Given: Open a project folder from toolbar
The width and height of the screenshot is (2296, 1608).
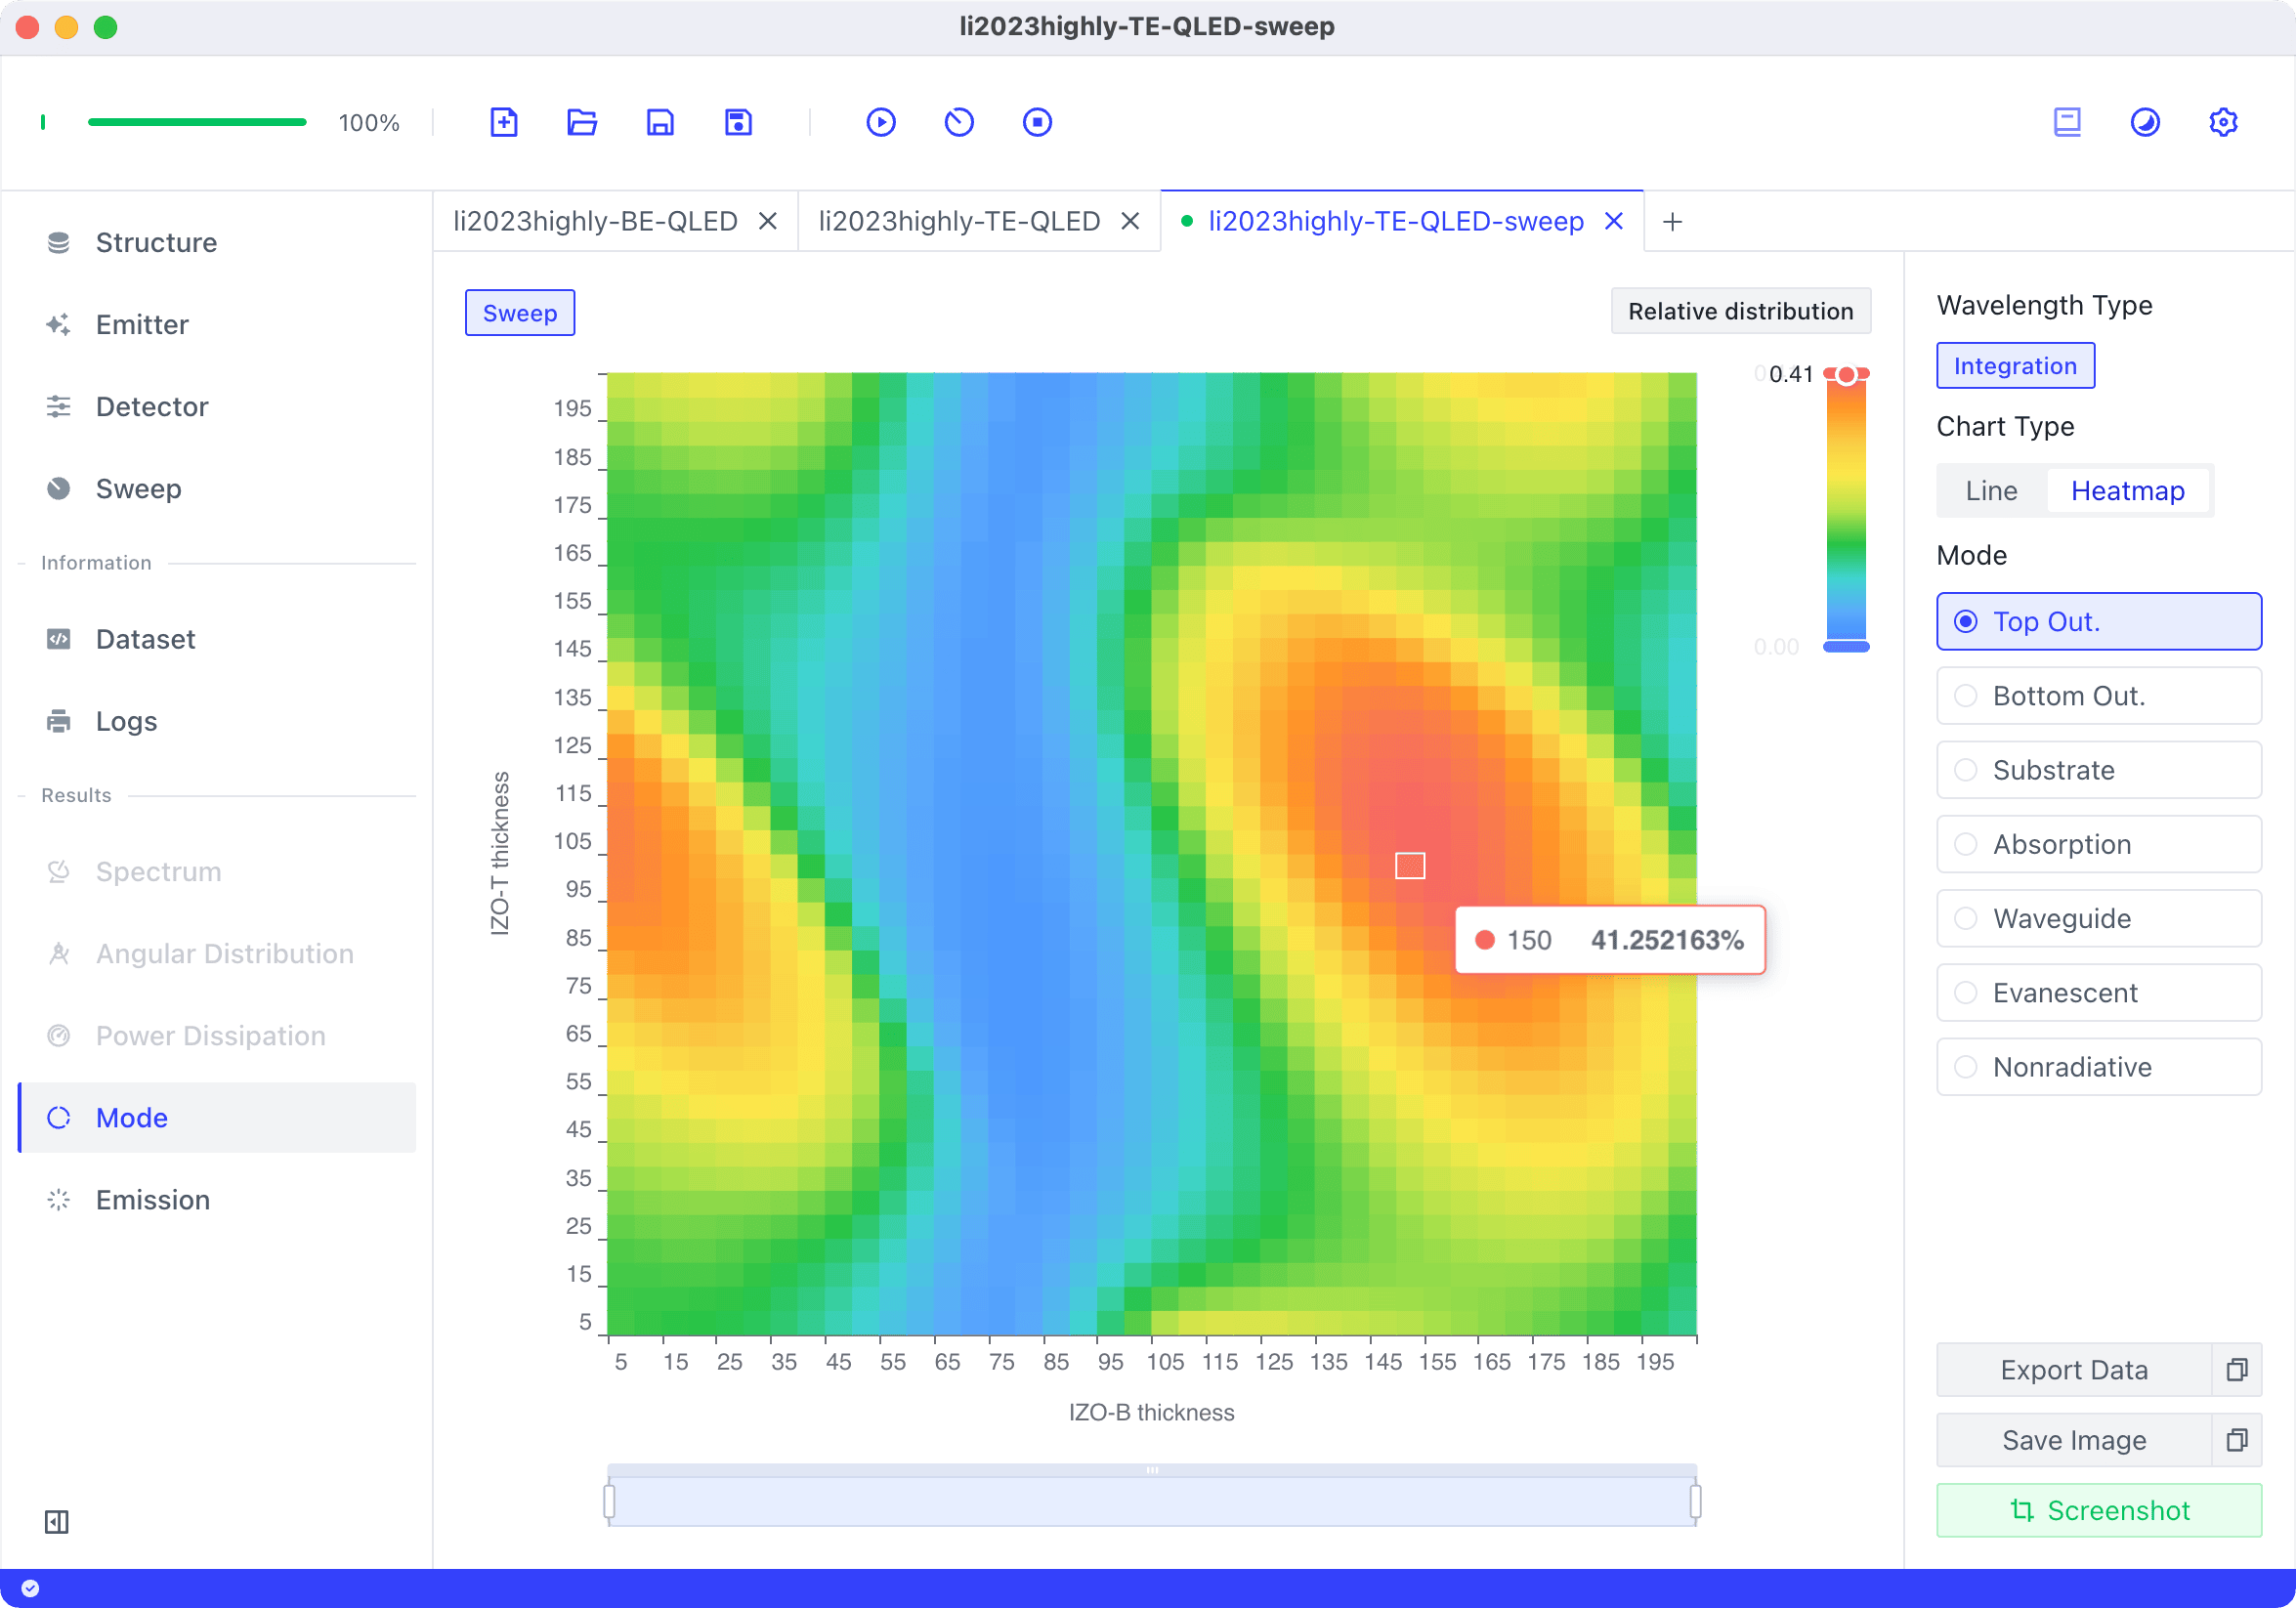Looking at the screenshot, I should coord(582,122).
